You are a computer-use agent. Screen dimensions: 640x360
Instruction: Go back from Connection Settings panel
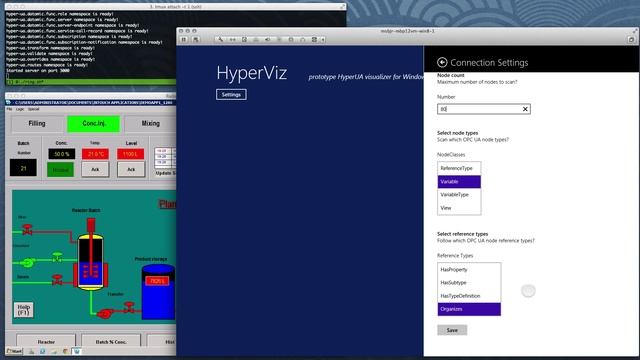tap(442, 62)
